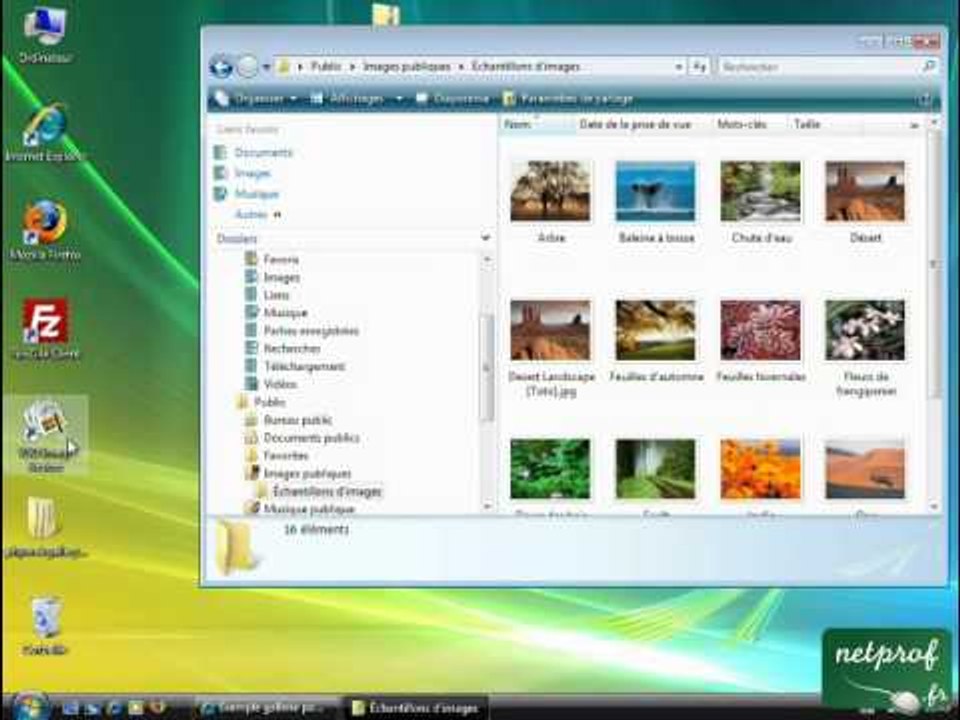Select the sand dunes thumbnail

[865, 469]
